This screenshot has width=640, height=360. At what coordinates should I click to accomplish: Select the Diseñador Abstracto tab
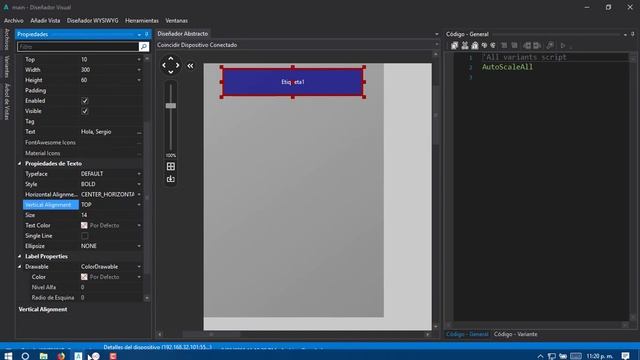coord(182,34)
